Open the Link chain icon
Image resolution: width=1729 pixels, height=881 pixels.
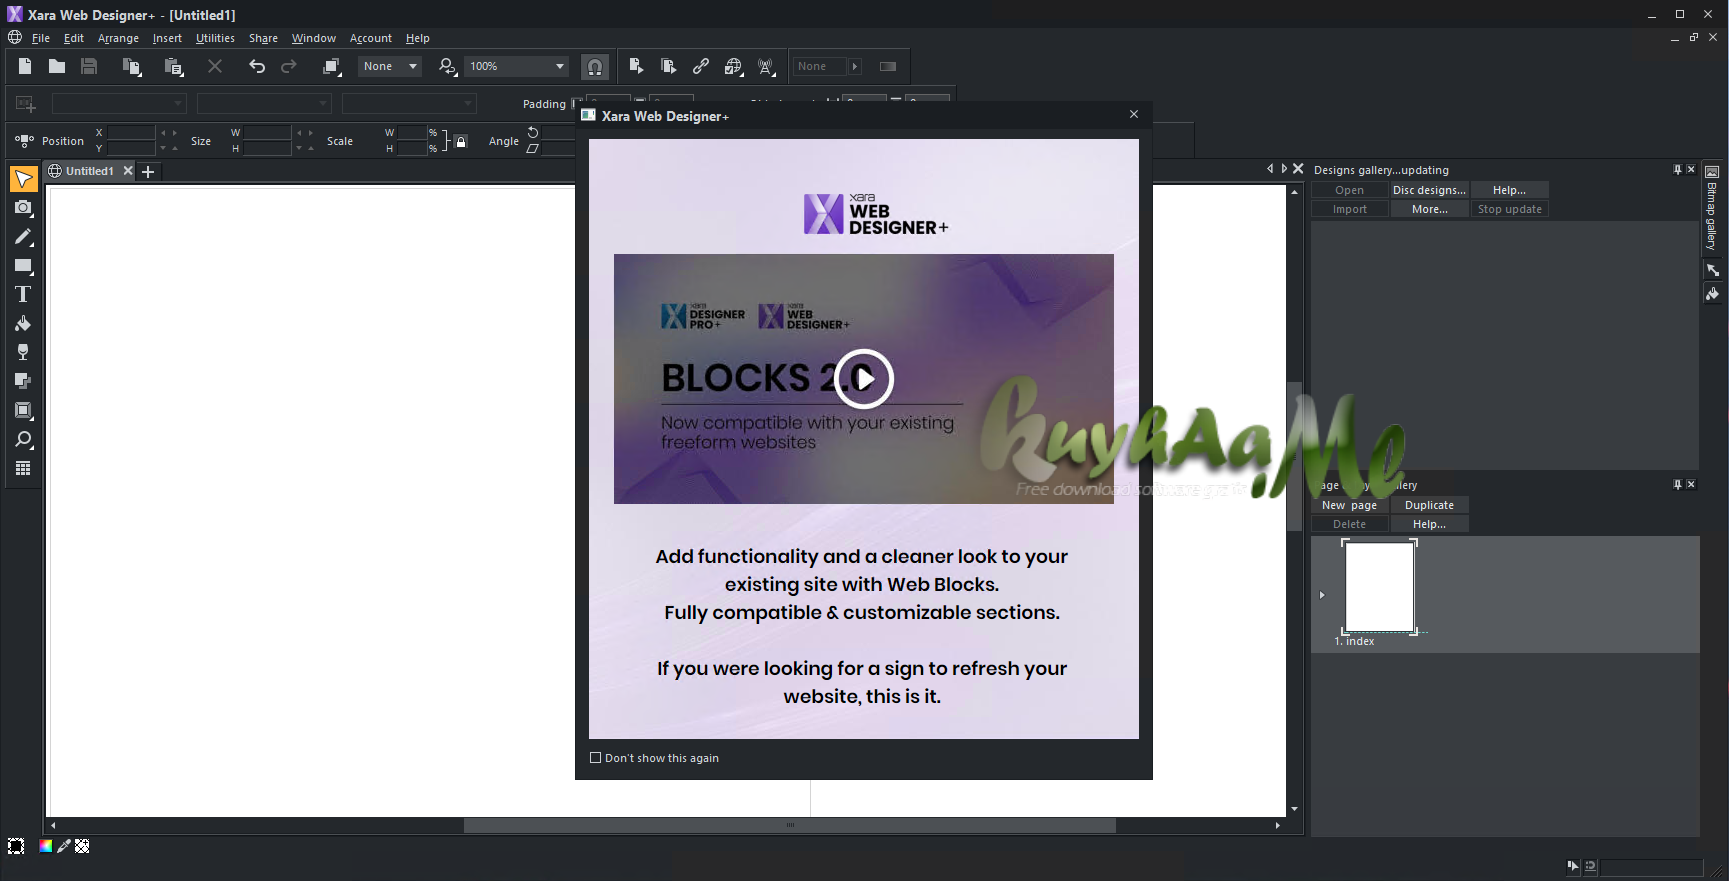pyautogui.click(x=701, y=66)
